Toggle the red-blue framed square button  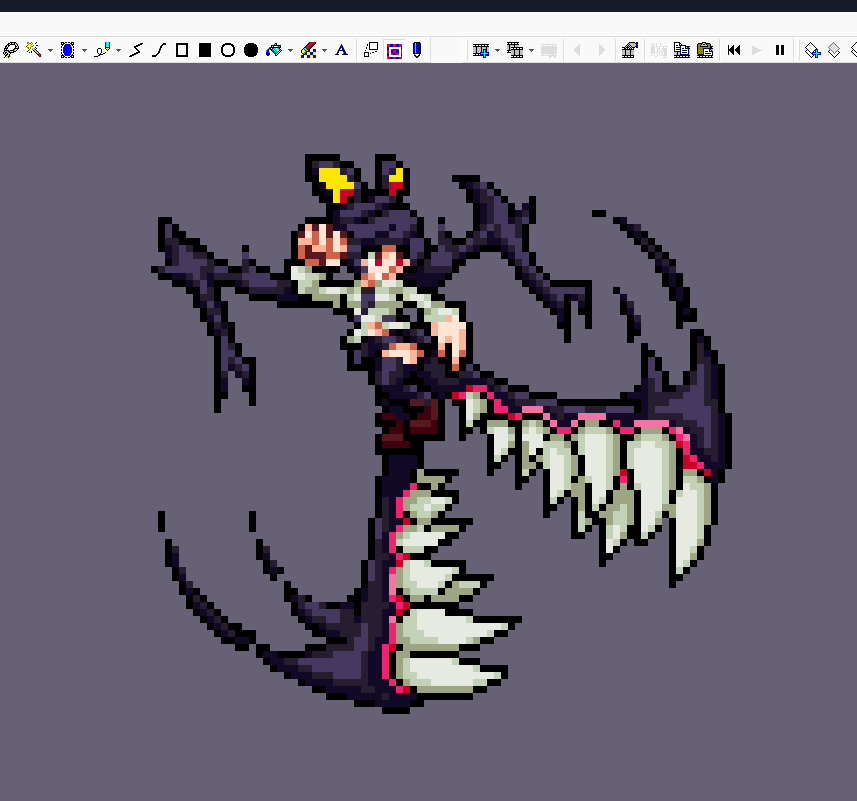click(394, 51)
